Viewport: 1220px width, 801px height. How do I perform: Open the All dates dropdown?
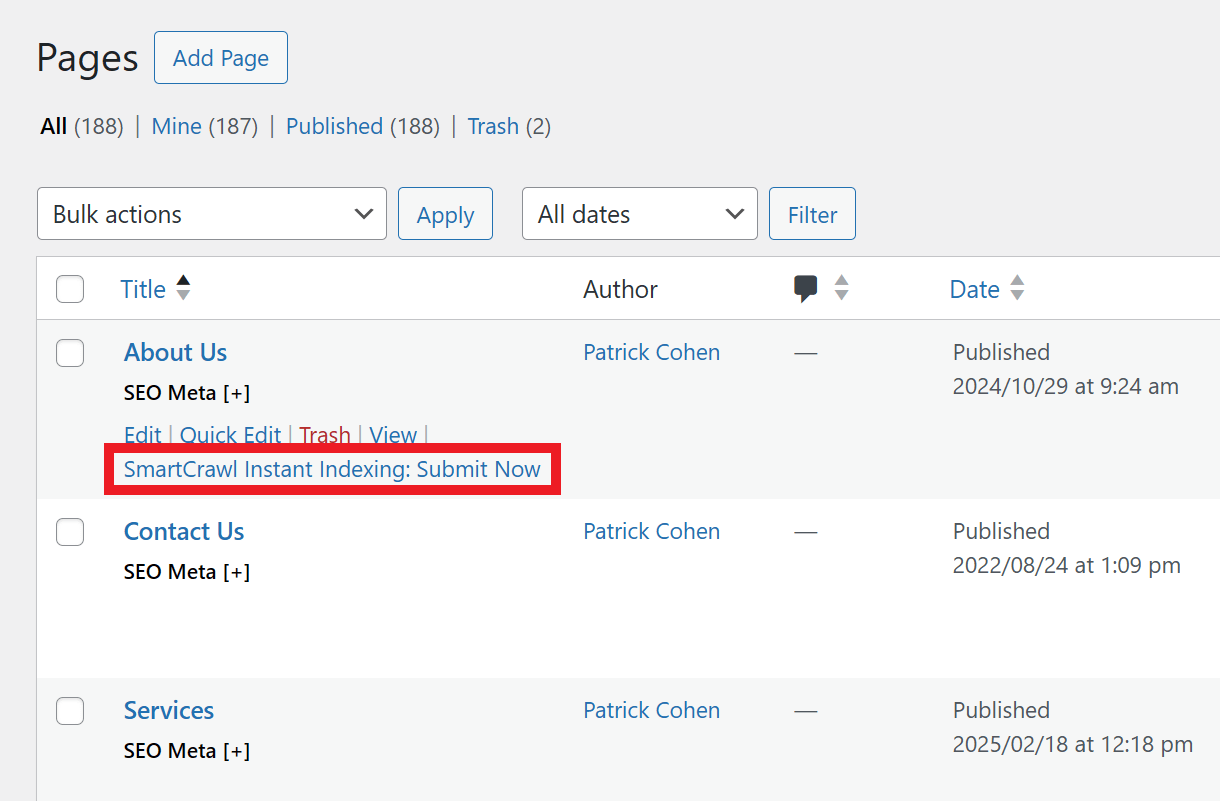point(639,214)
